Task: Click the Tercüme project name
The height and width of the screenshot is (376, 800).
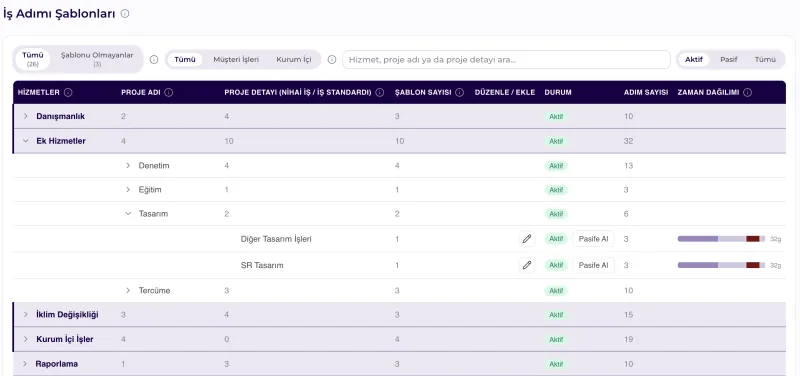Action: 155,290
